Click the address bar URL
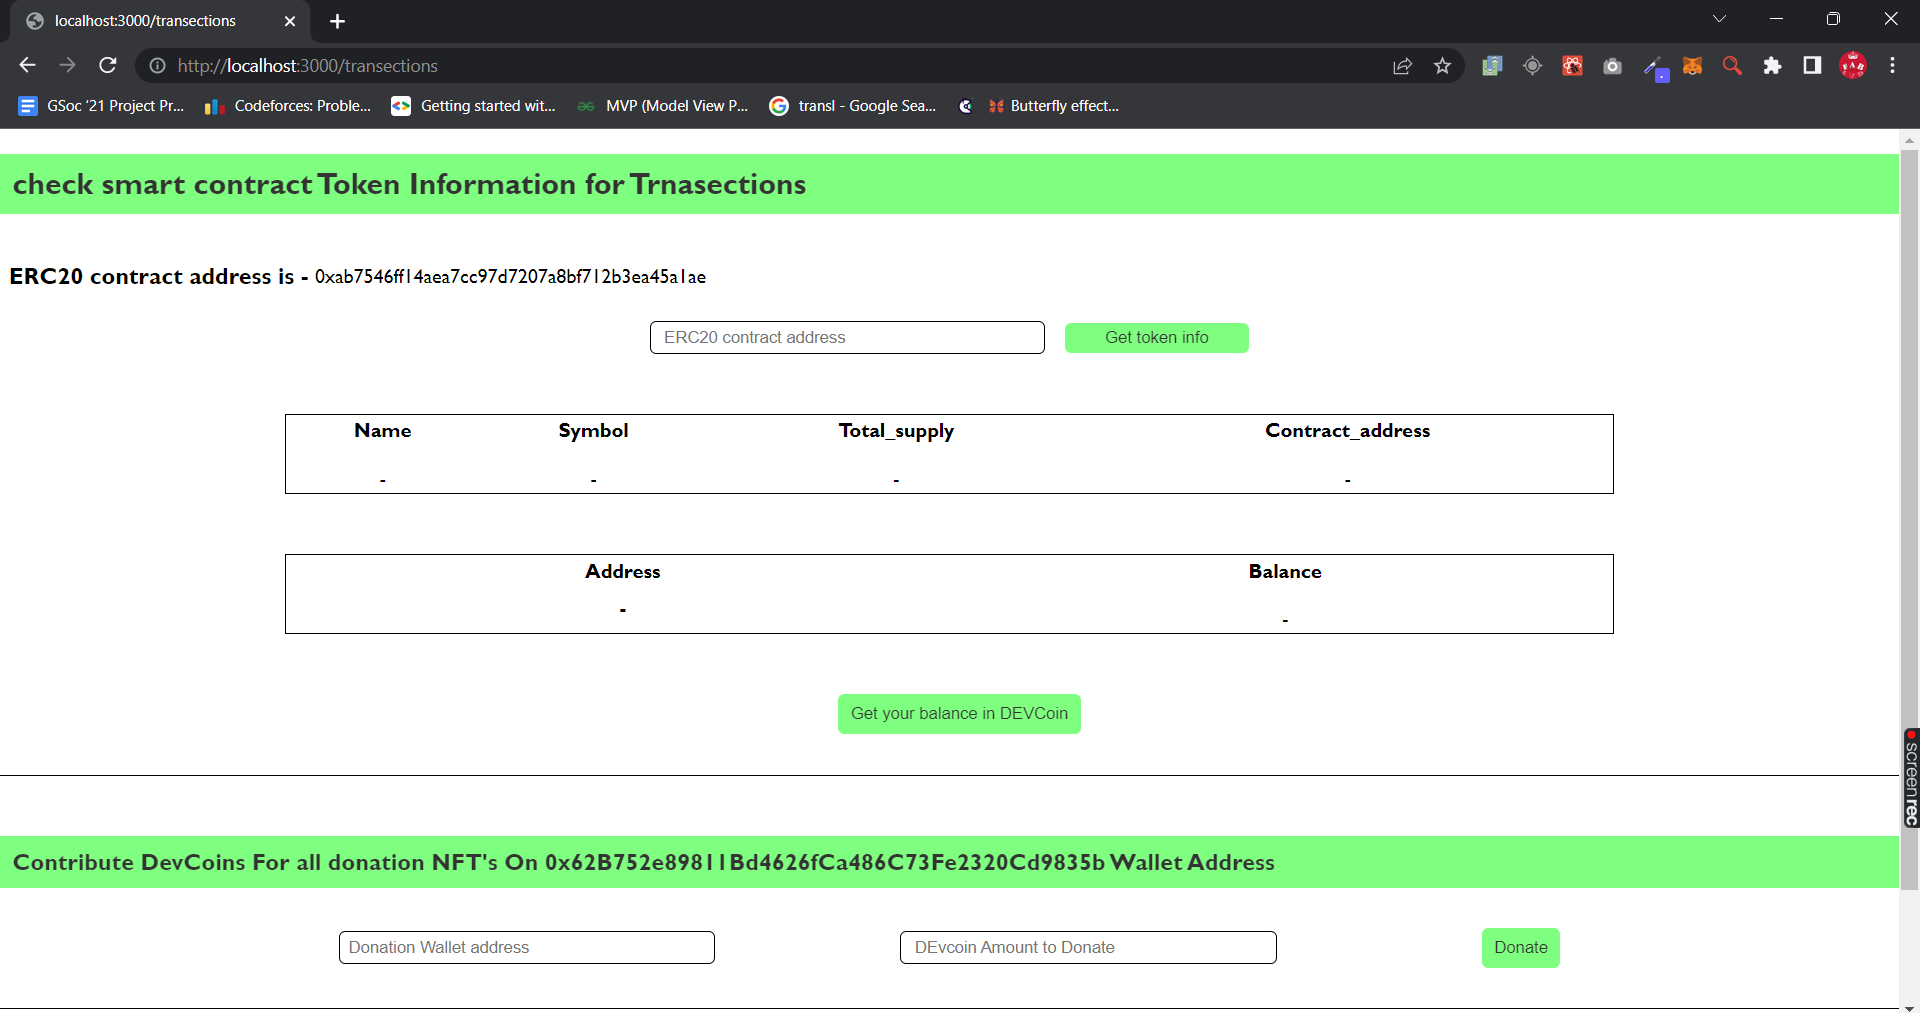Screen dimensions: 1920x1013 coord(308,66)
